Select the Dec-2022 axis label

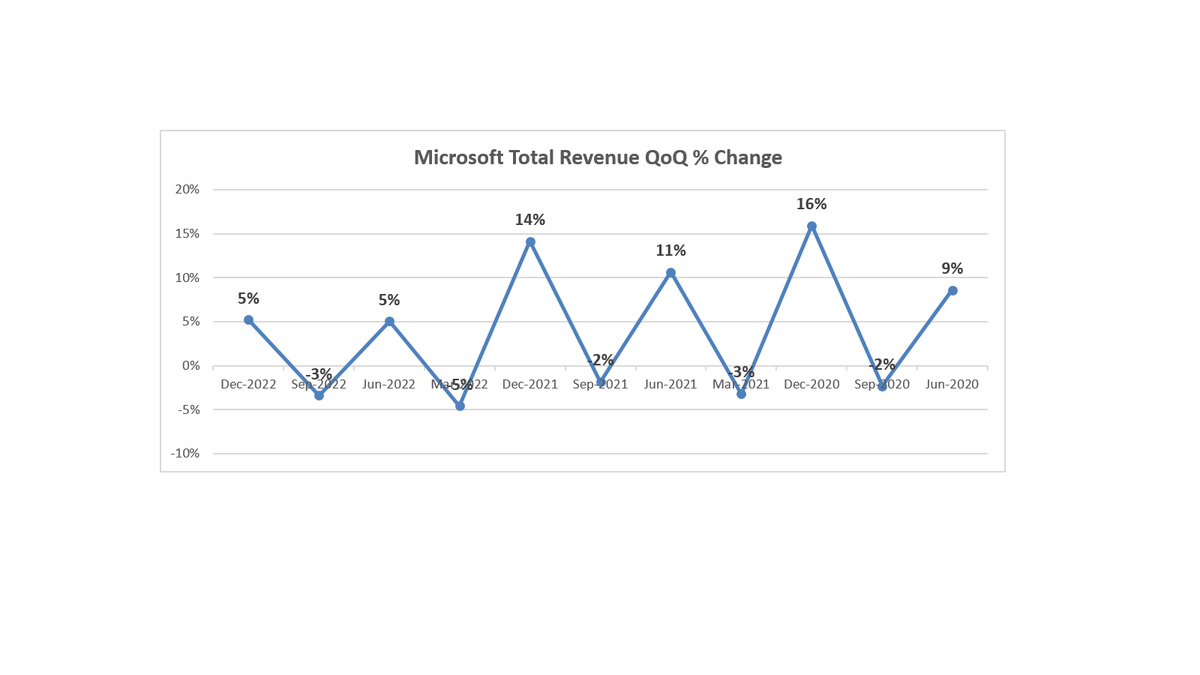pyautogui.click(x=249, y=384)
